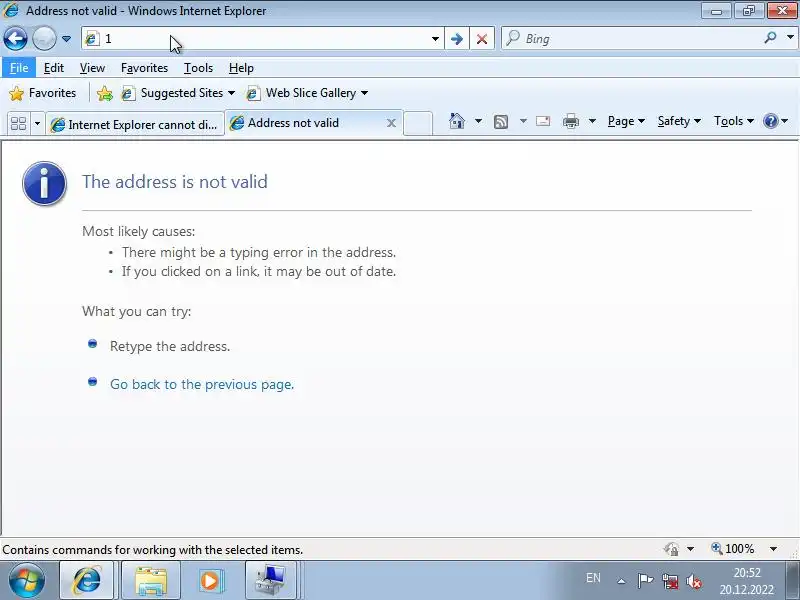Click Internet Explorer taskbar icon
Image resolution: width=800 pixels, height=600 pixels.
click(87, 580)
